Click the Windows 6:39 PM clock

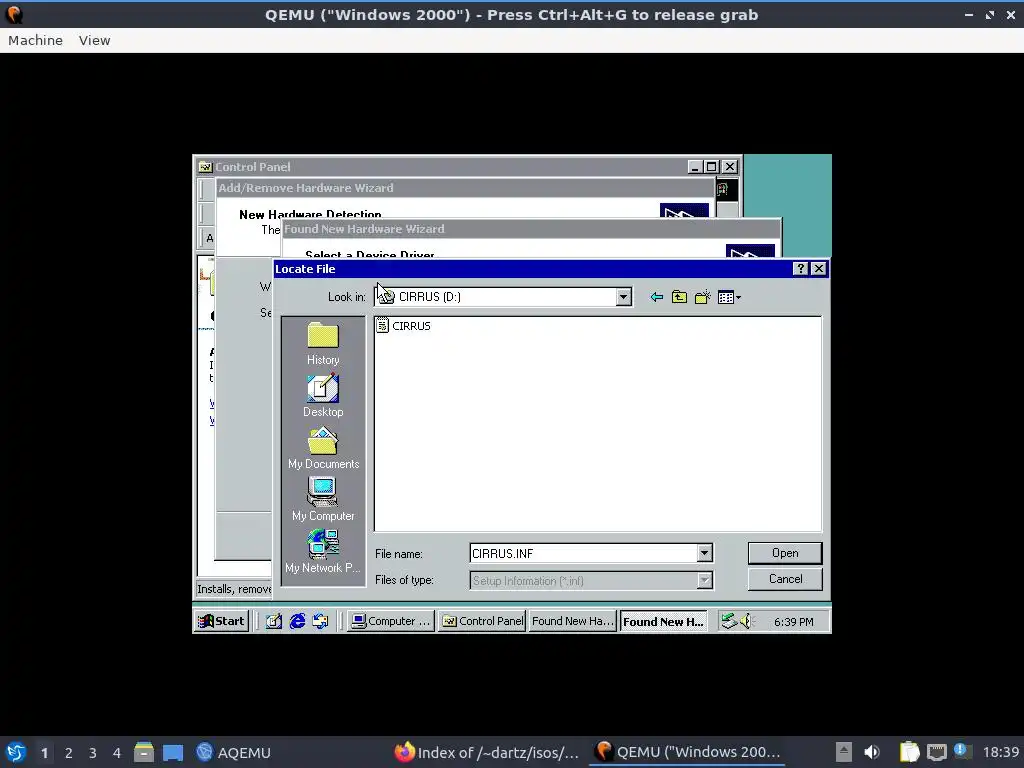coord(793,622)
